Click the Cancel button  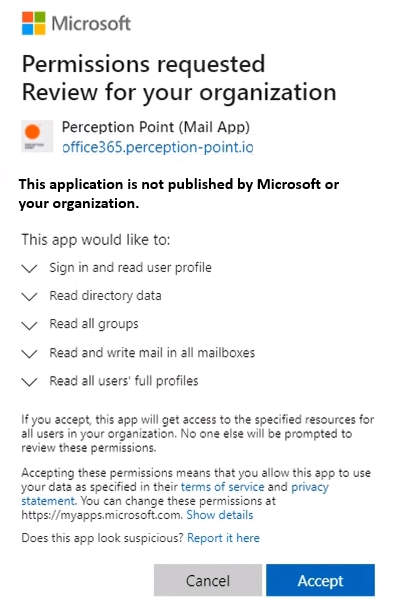tap(208, 580)
